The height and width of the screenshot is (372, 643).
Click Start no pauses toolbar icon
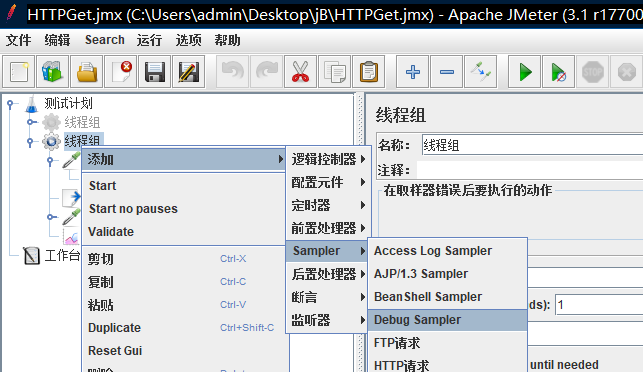point(559,72)
